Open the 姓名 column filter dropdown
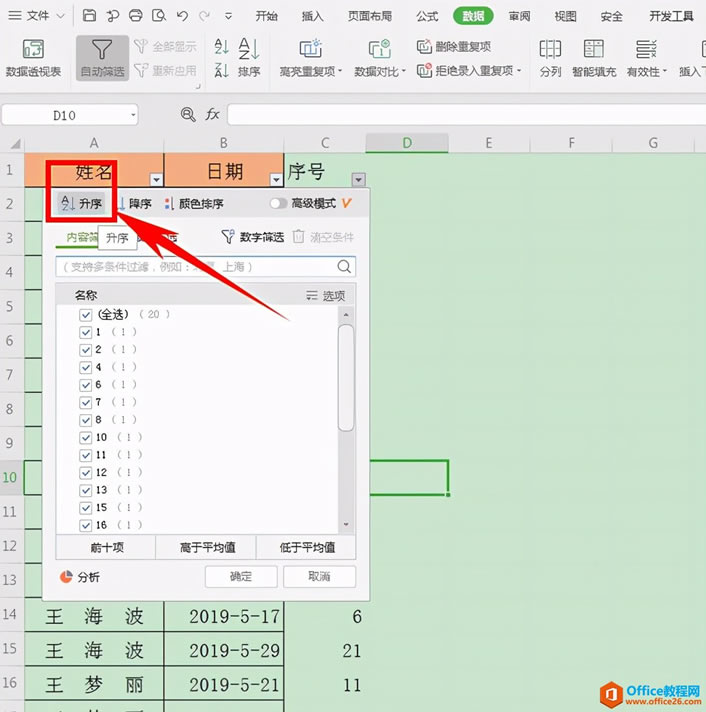706x712 pixels. coord(156,180)
